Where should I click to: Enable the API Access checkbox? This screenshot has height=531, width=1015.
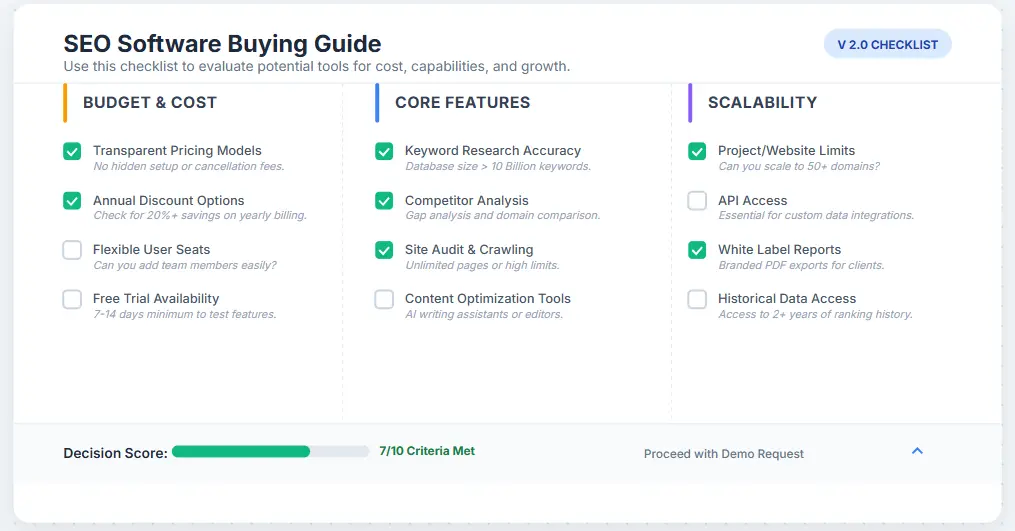(697, 201)
